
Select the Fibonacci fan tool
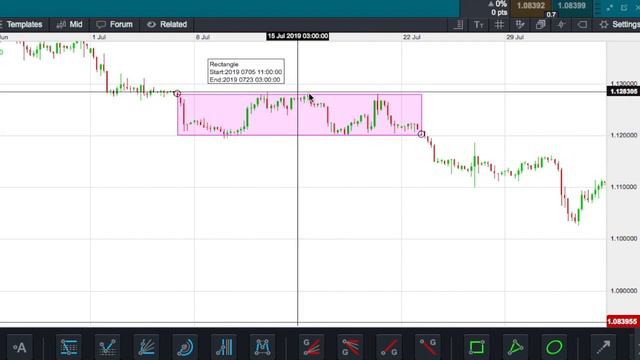click(x=146, y=347)
